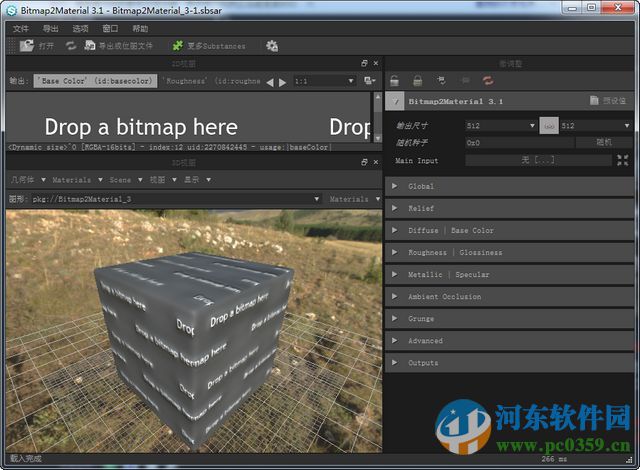Go to previous output with left arrow

point(270,82)
